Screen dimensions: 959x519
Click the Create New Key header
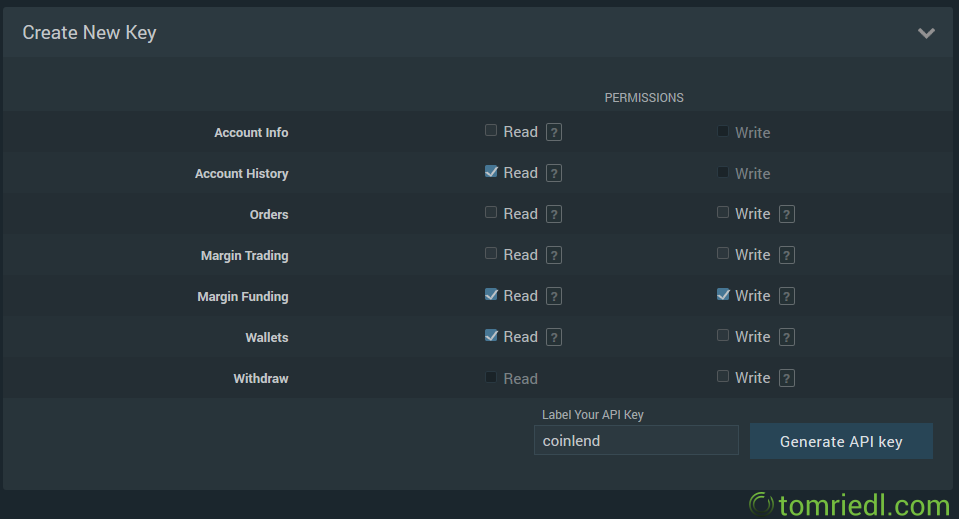tap(90, 33)
